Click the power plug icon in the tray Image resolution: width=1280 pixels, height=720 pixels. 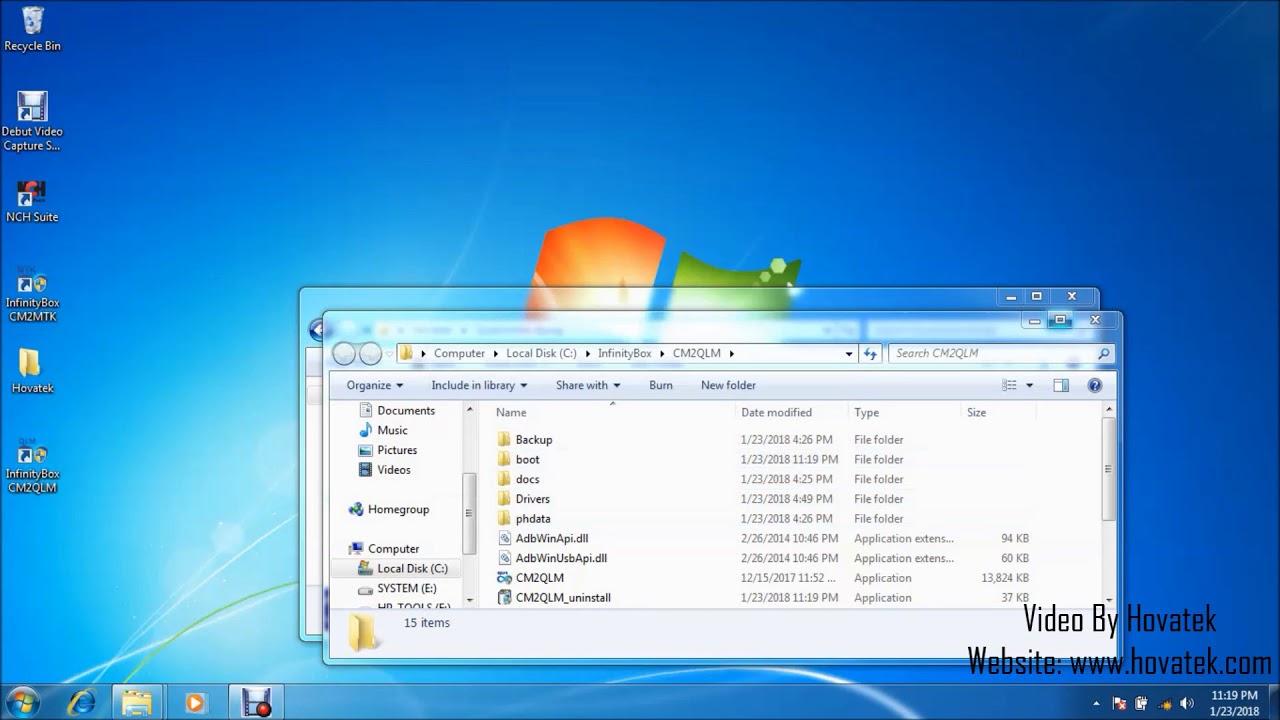pos(1141,703)
